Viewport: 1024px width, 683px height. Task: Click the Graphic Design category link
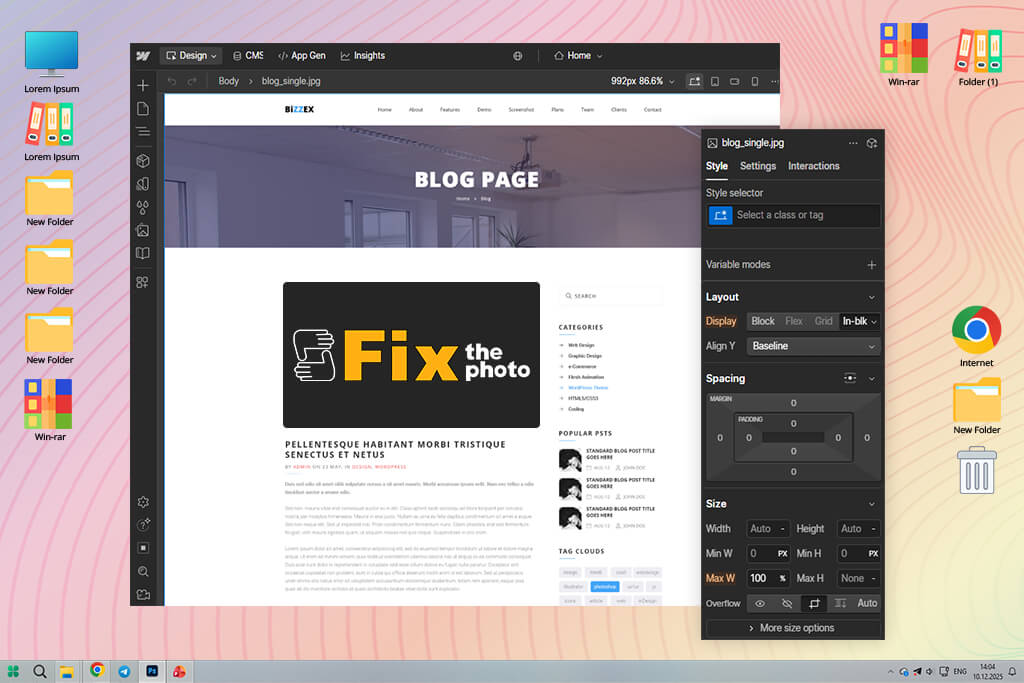[x=584, y=356]
